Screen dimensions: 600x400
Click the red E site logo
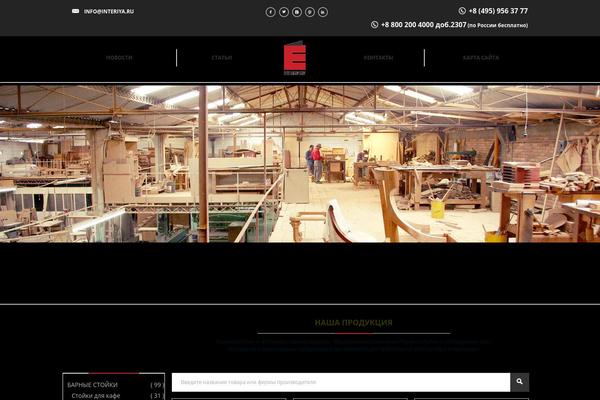click(294, 57)
